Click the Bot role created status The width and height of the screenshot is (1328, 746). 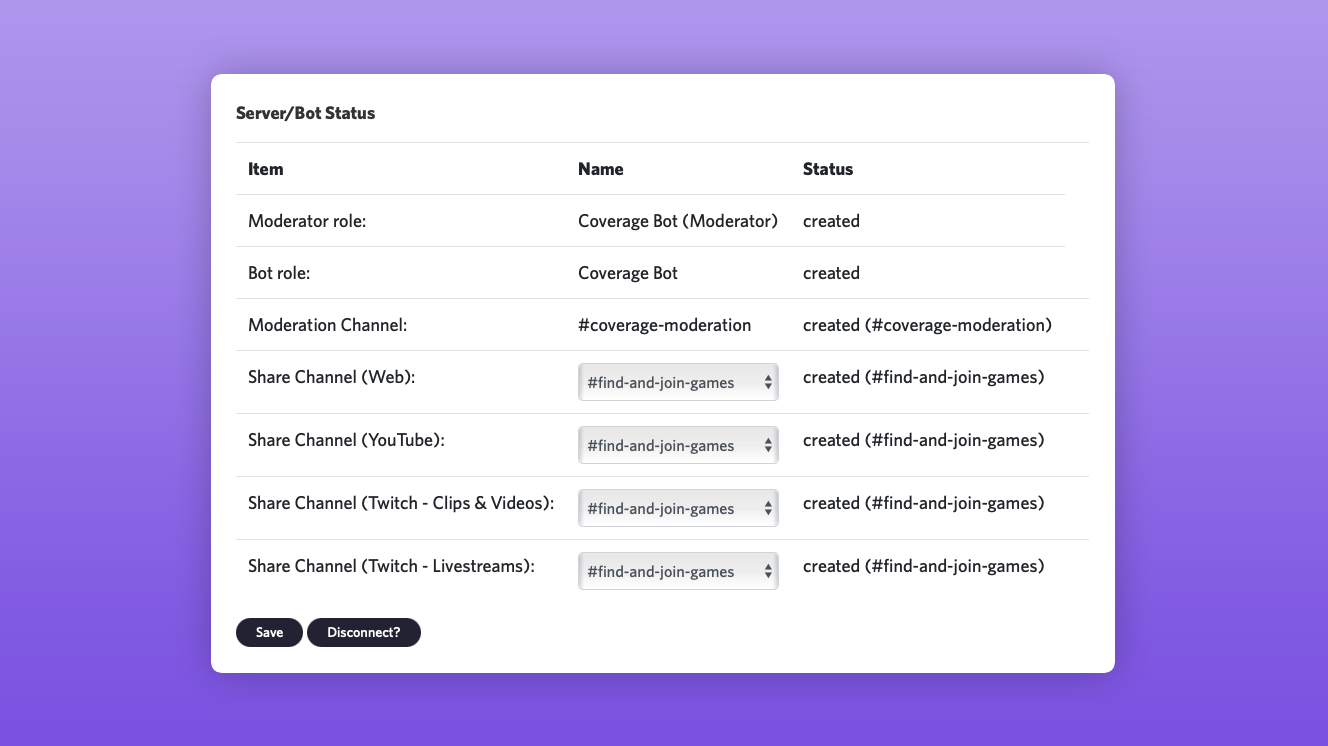(831, 272)
